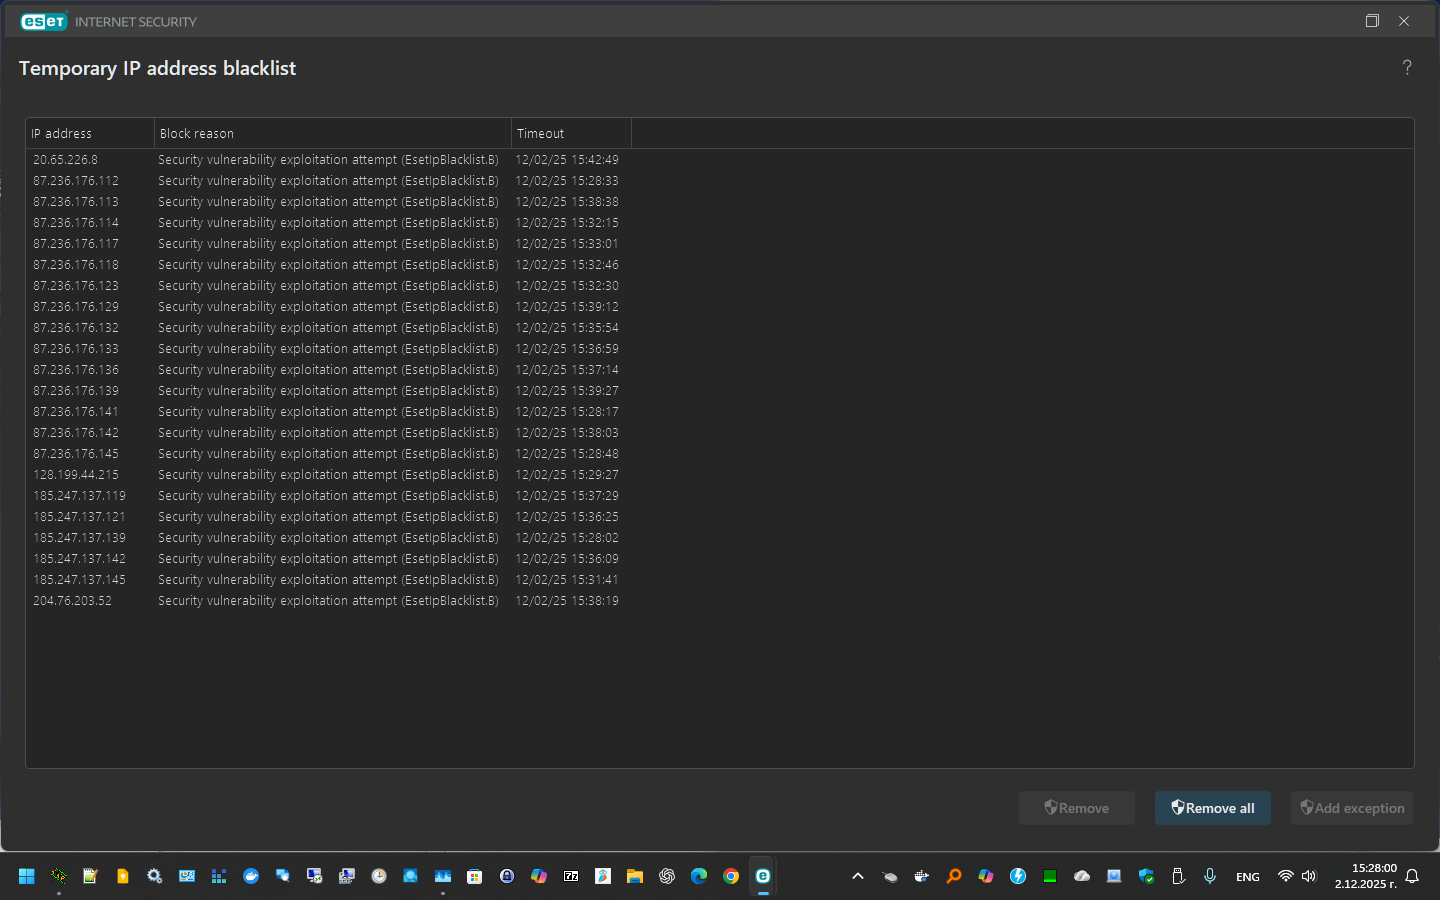Select the entry 185.247.137.119
Image resolution: width=1440 pixels, height=900 pixels.
pyautogui.click(x=80, y=496)
